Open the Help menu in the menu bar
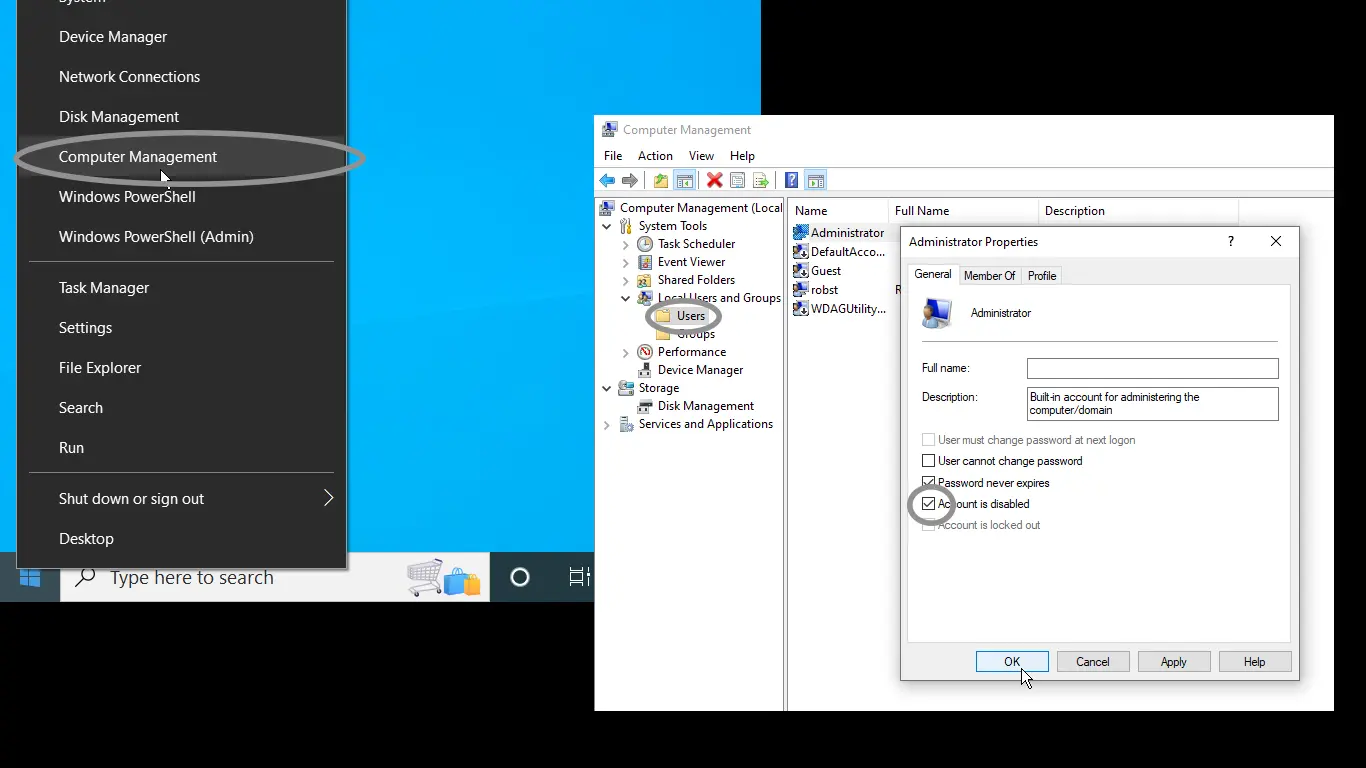The width and height of the screenshot is (1366, 768). (x=742, y=156)
